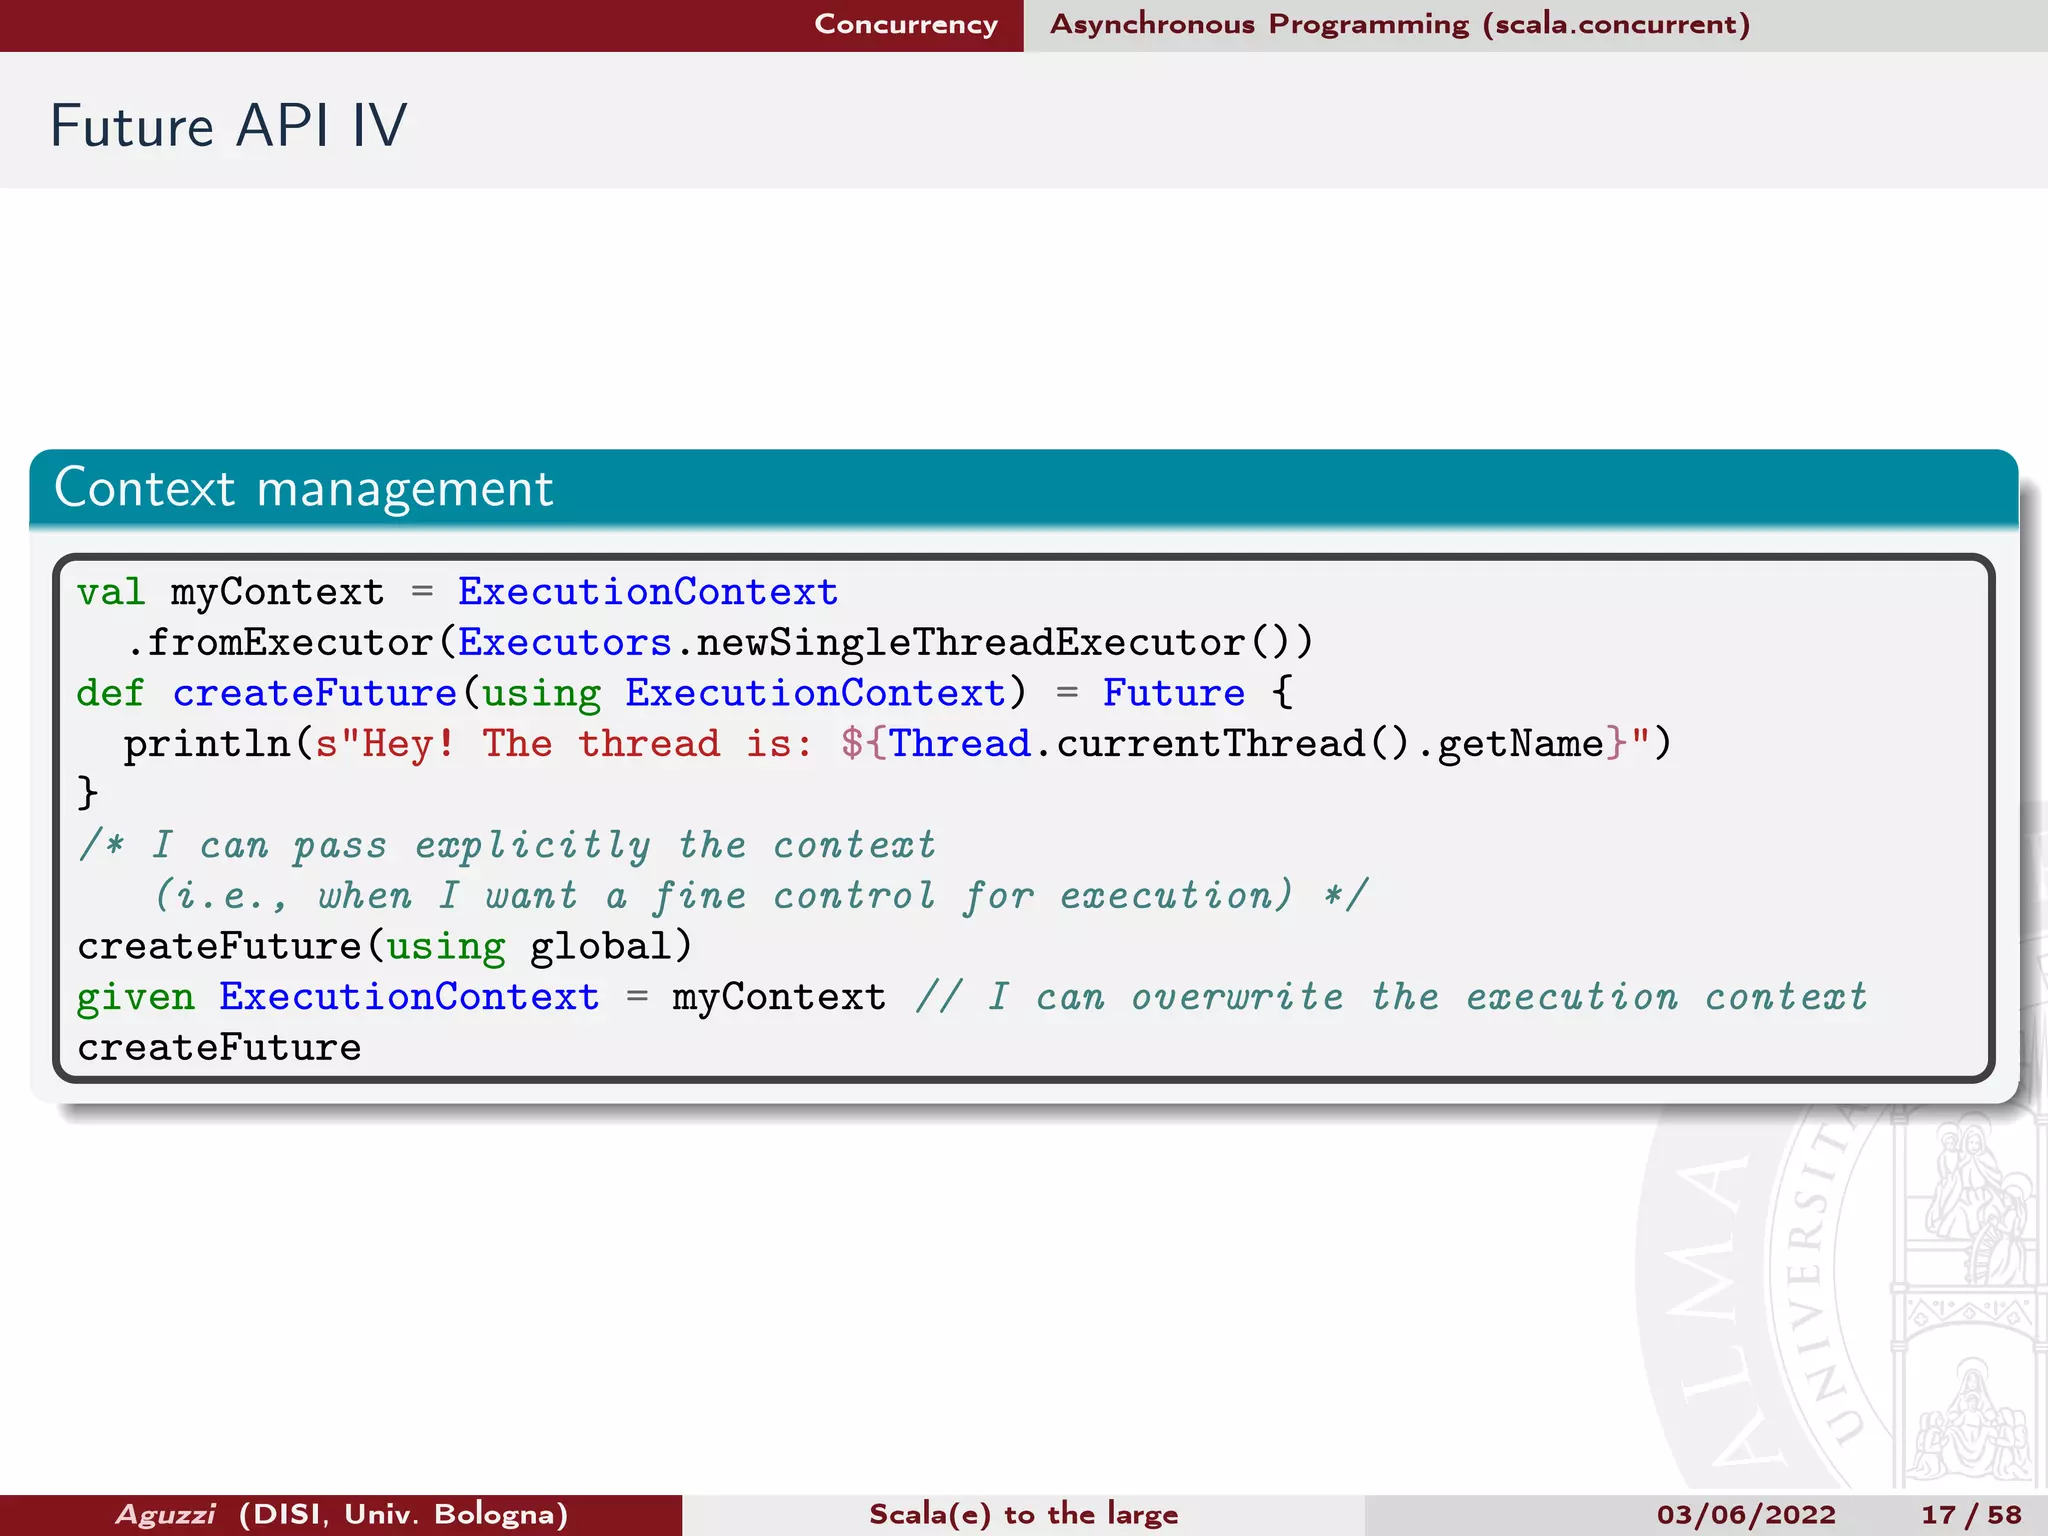Click '(DISI, Univ. Bologna)' affiliation in footer
Image resolution: width=2048 pixels, height=1536 pixels.
point(404,1514)
